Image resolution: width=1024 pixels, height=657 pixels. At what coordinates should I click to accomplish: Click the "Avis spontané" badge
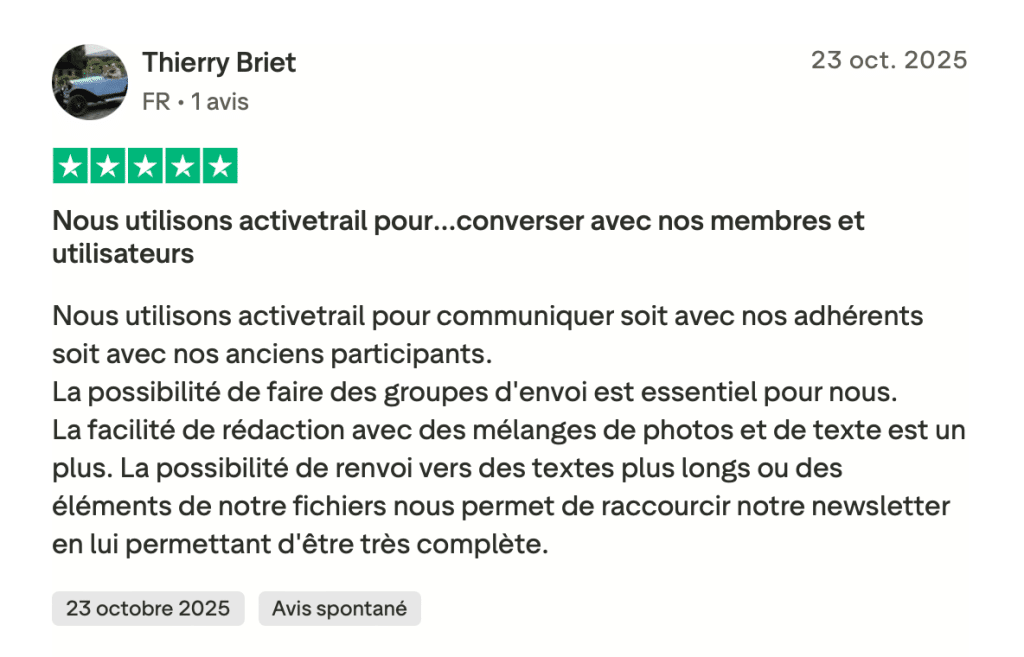(x=339, y=608)
